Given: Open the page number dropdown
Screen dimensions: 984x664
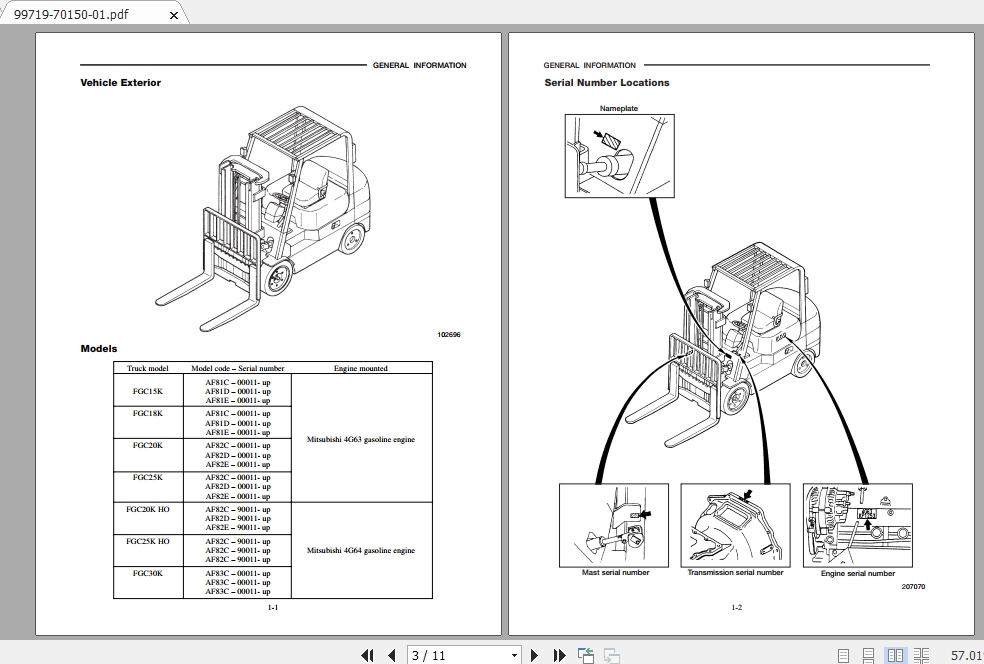Looking at the screenshot, I should click(x=513, y=655).
